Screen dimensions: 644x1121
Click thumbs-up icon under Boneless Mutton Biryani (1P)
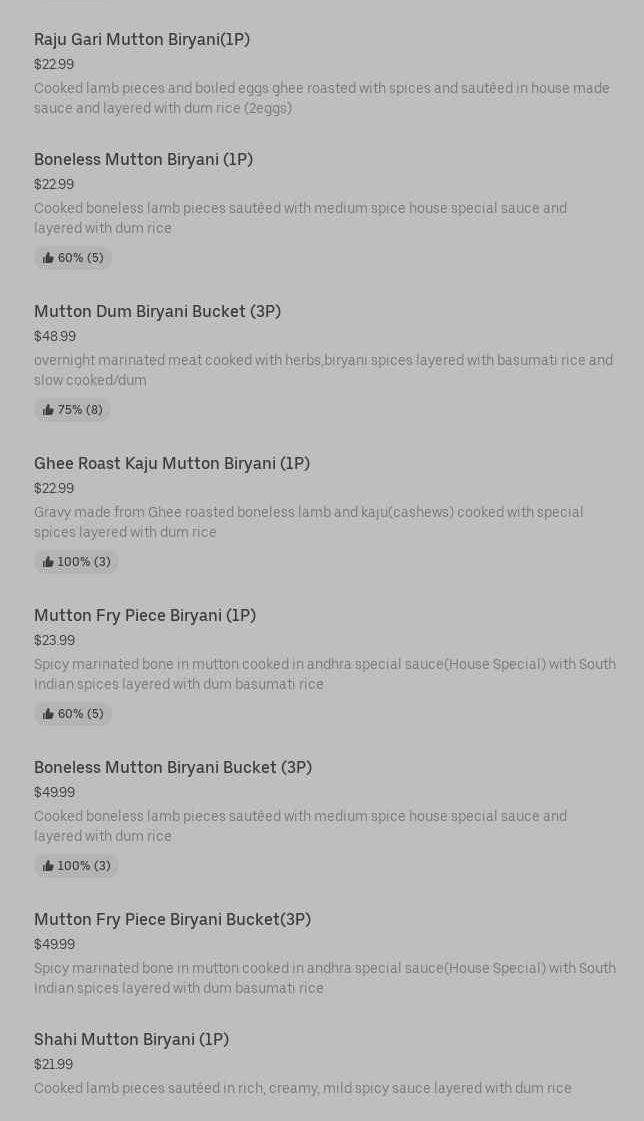[x=48, y=258]
